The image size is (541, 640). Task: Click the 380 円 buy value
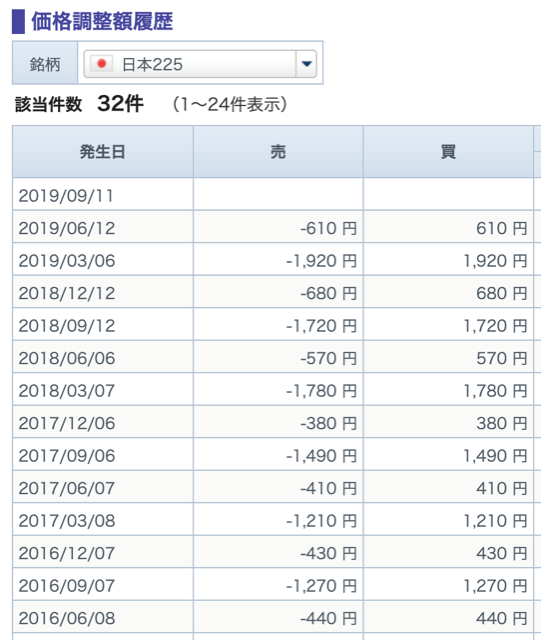tap(502, 423)
